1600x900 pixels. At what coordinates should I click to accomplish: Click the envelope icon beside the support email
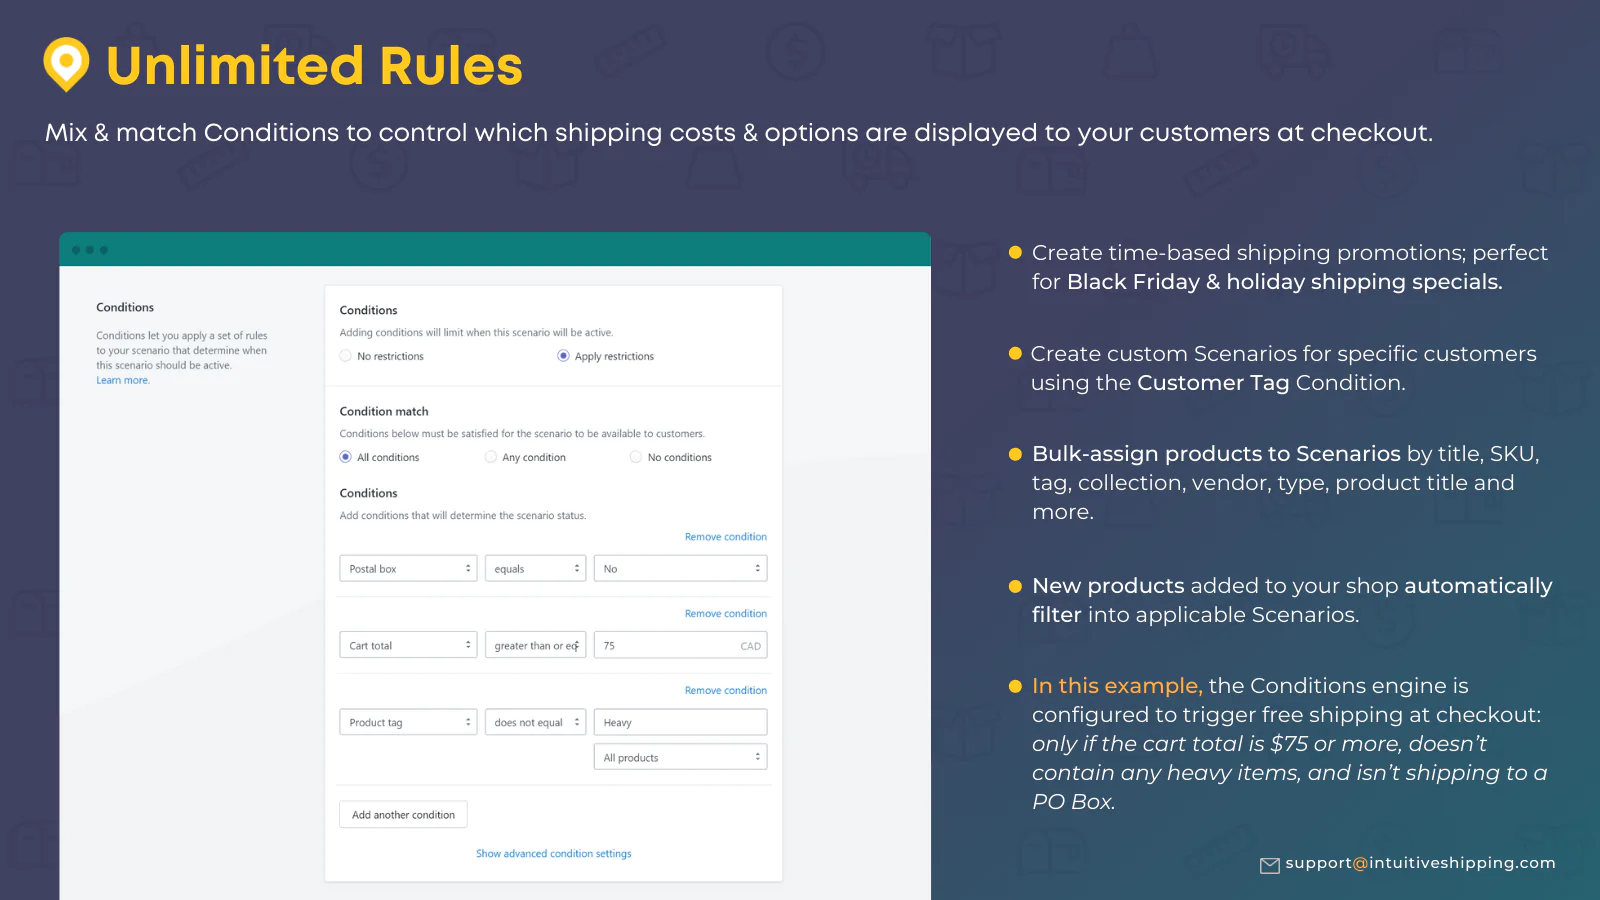pyautogui.click(x=1270, y=865)
